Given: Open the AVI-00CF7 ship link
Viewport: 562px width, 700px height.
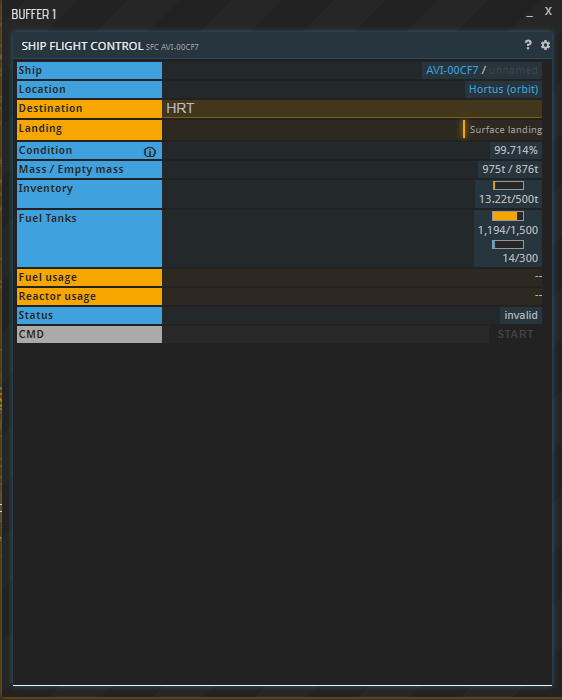Looking at the screenshot, I should pos(452,70).
